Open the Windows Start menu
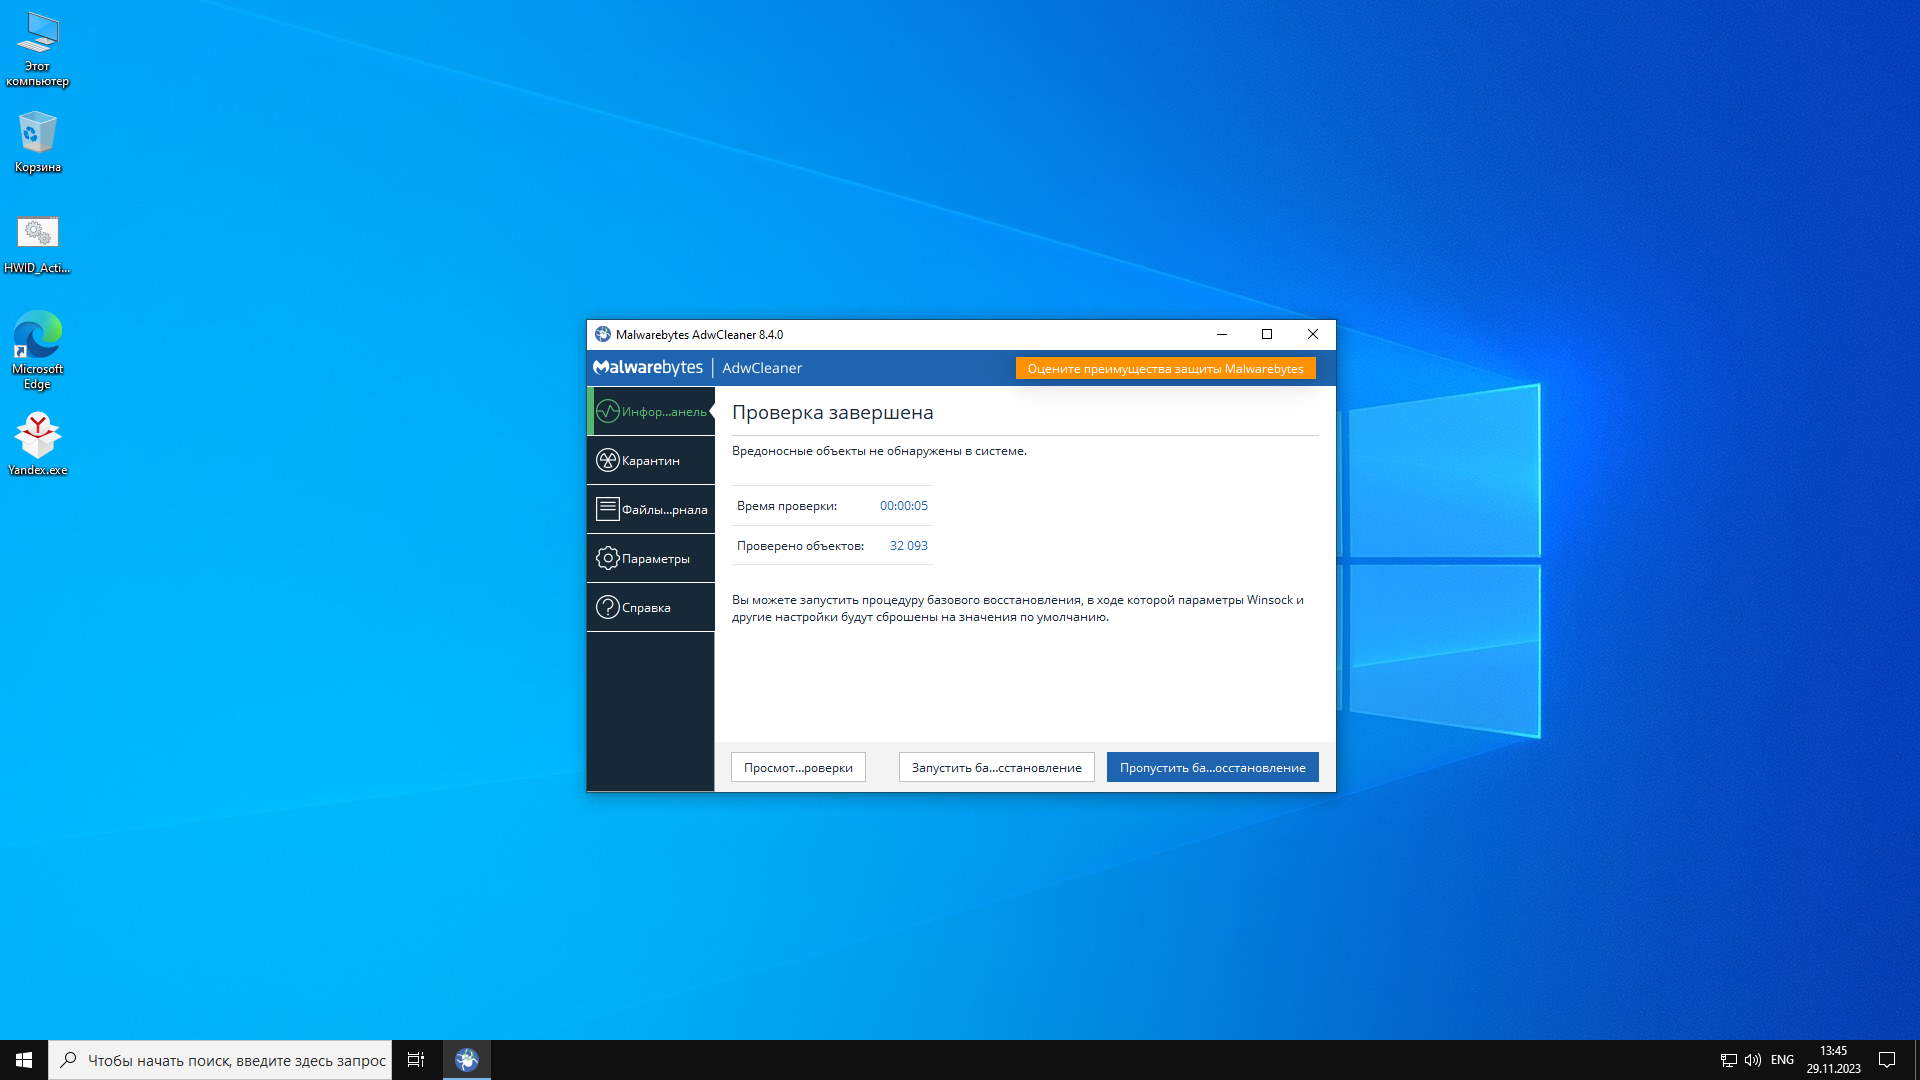This screenshot has height=1080, width=1920. [24, 1060]
